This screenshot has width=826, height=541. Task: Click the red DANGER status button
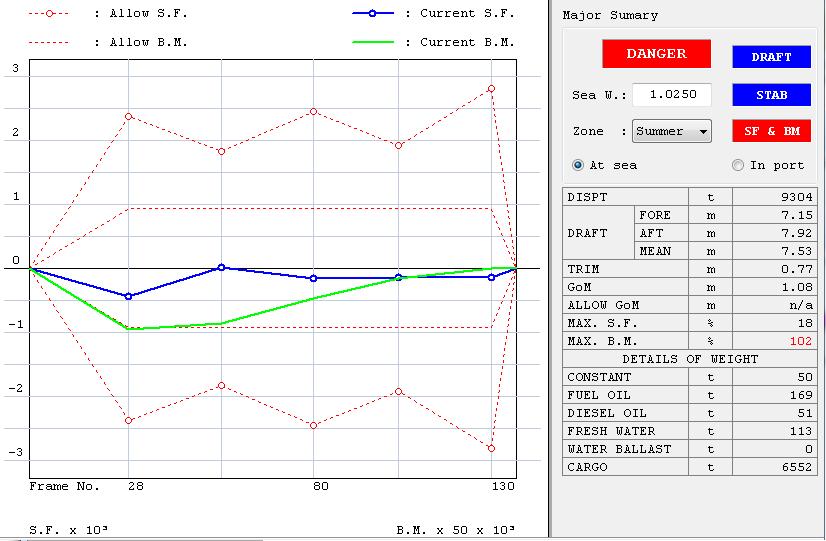[656, 54]
